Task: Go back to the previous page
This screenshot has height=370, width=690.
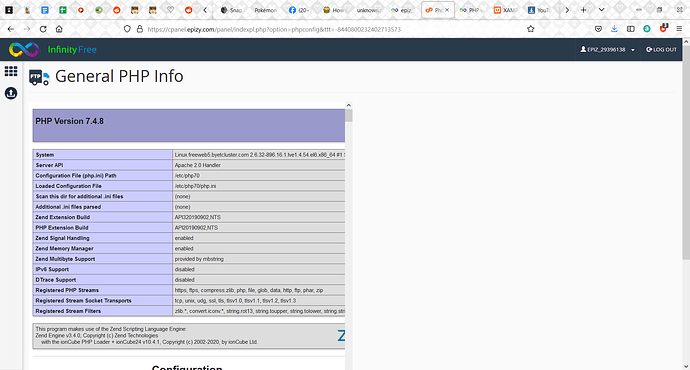Action: pos(11,29)
